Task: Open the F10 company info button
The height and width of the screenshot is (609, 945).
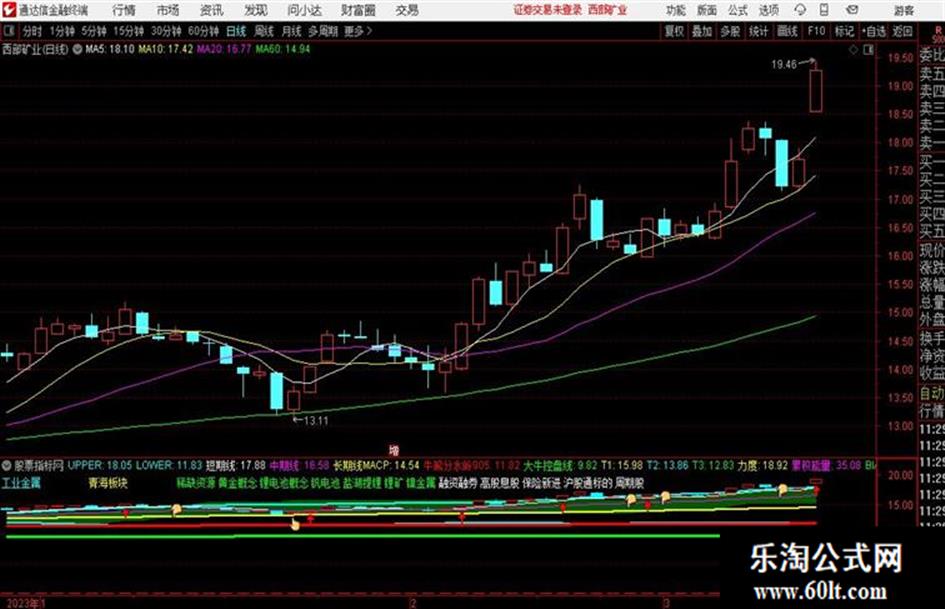Action: (x=817, y=31)
